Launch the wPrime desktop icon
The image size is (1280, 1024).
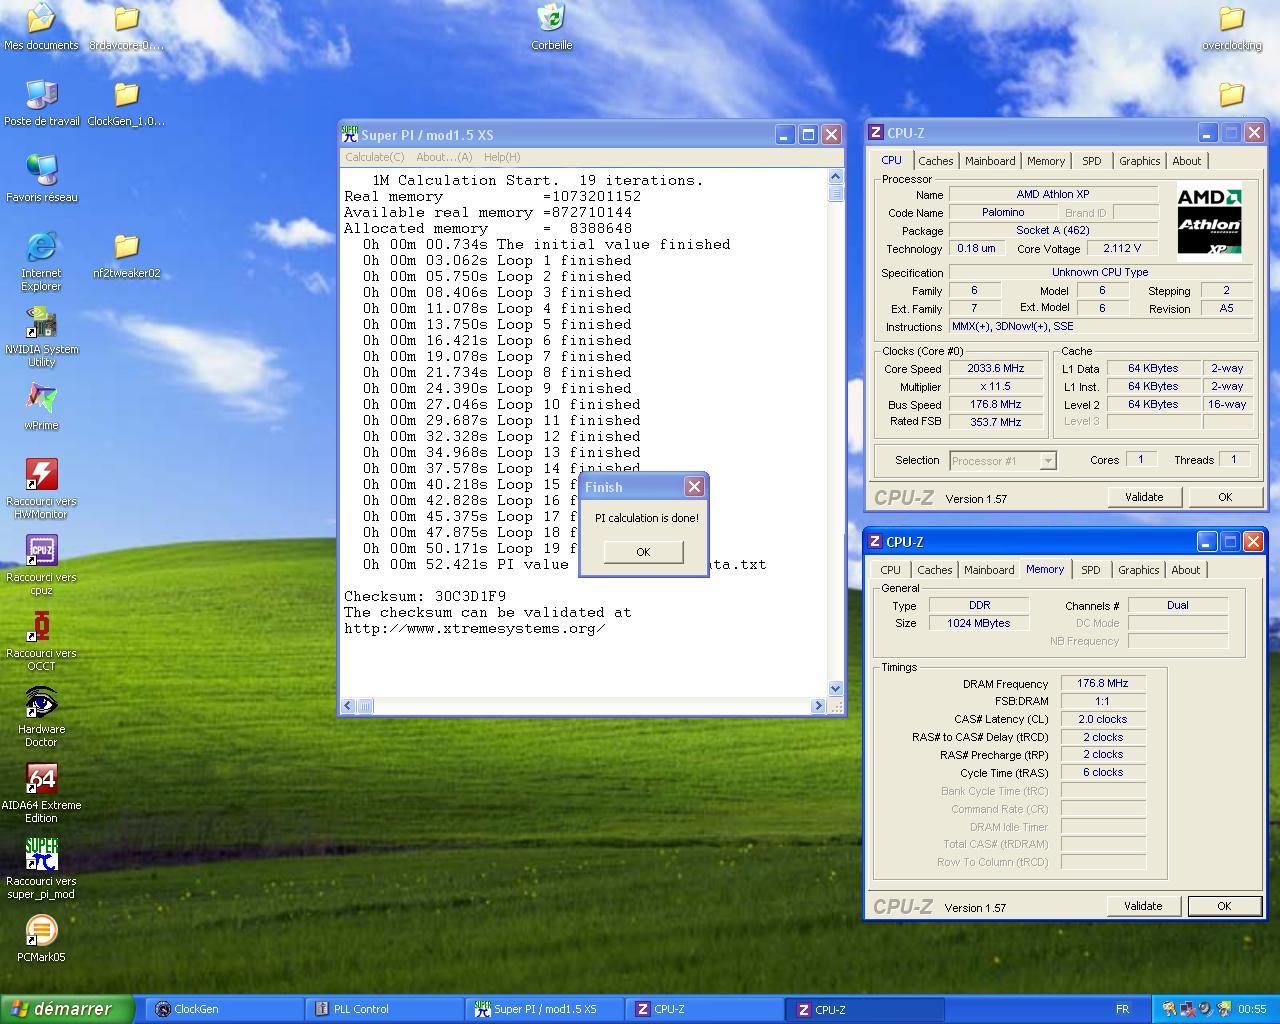tap(41, 406)
